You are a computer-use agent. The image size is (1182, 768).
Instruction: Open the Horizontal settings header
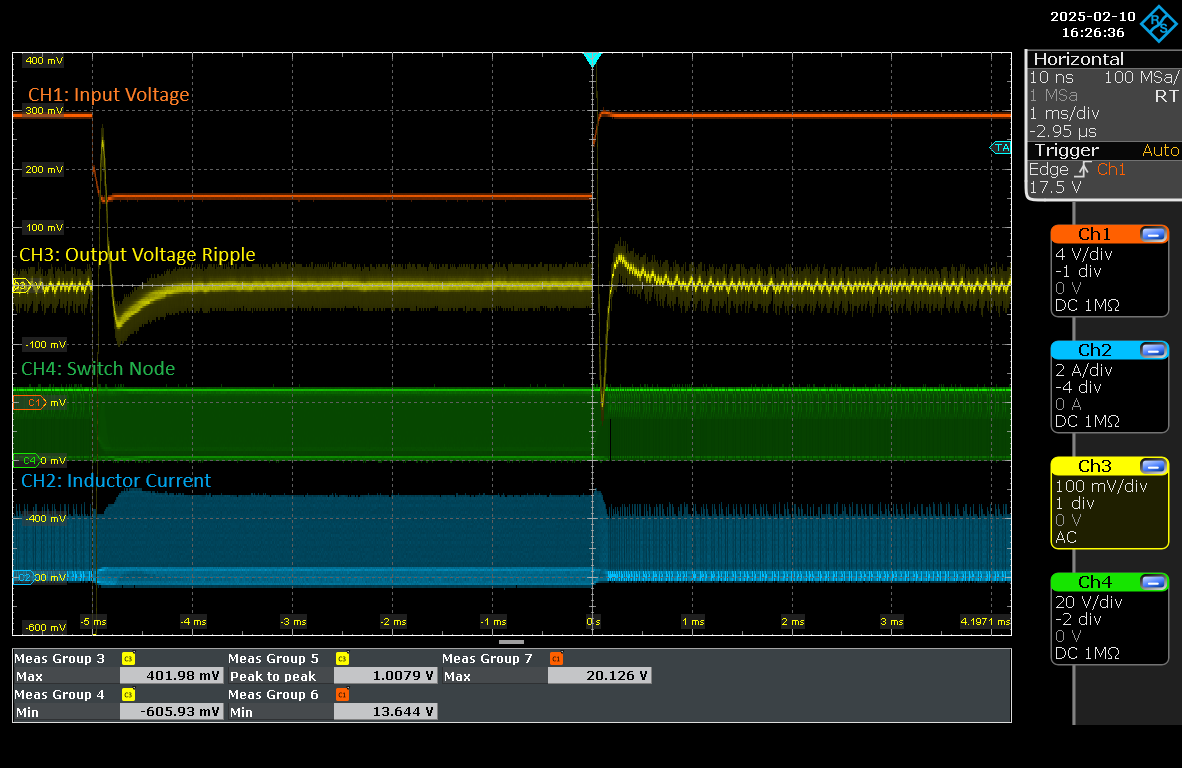[1078, 60]
